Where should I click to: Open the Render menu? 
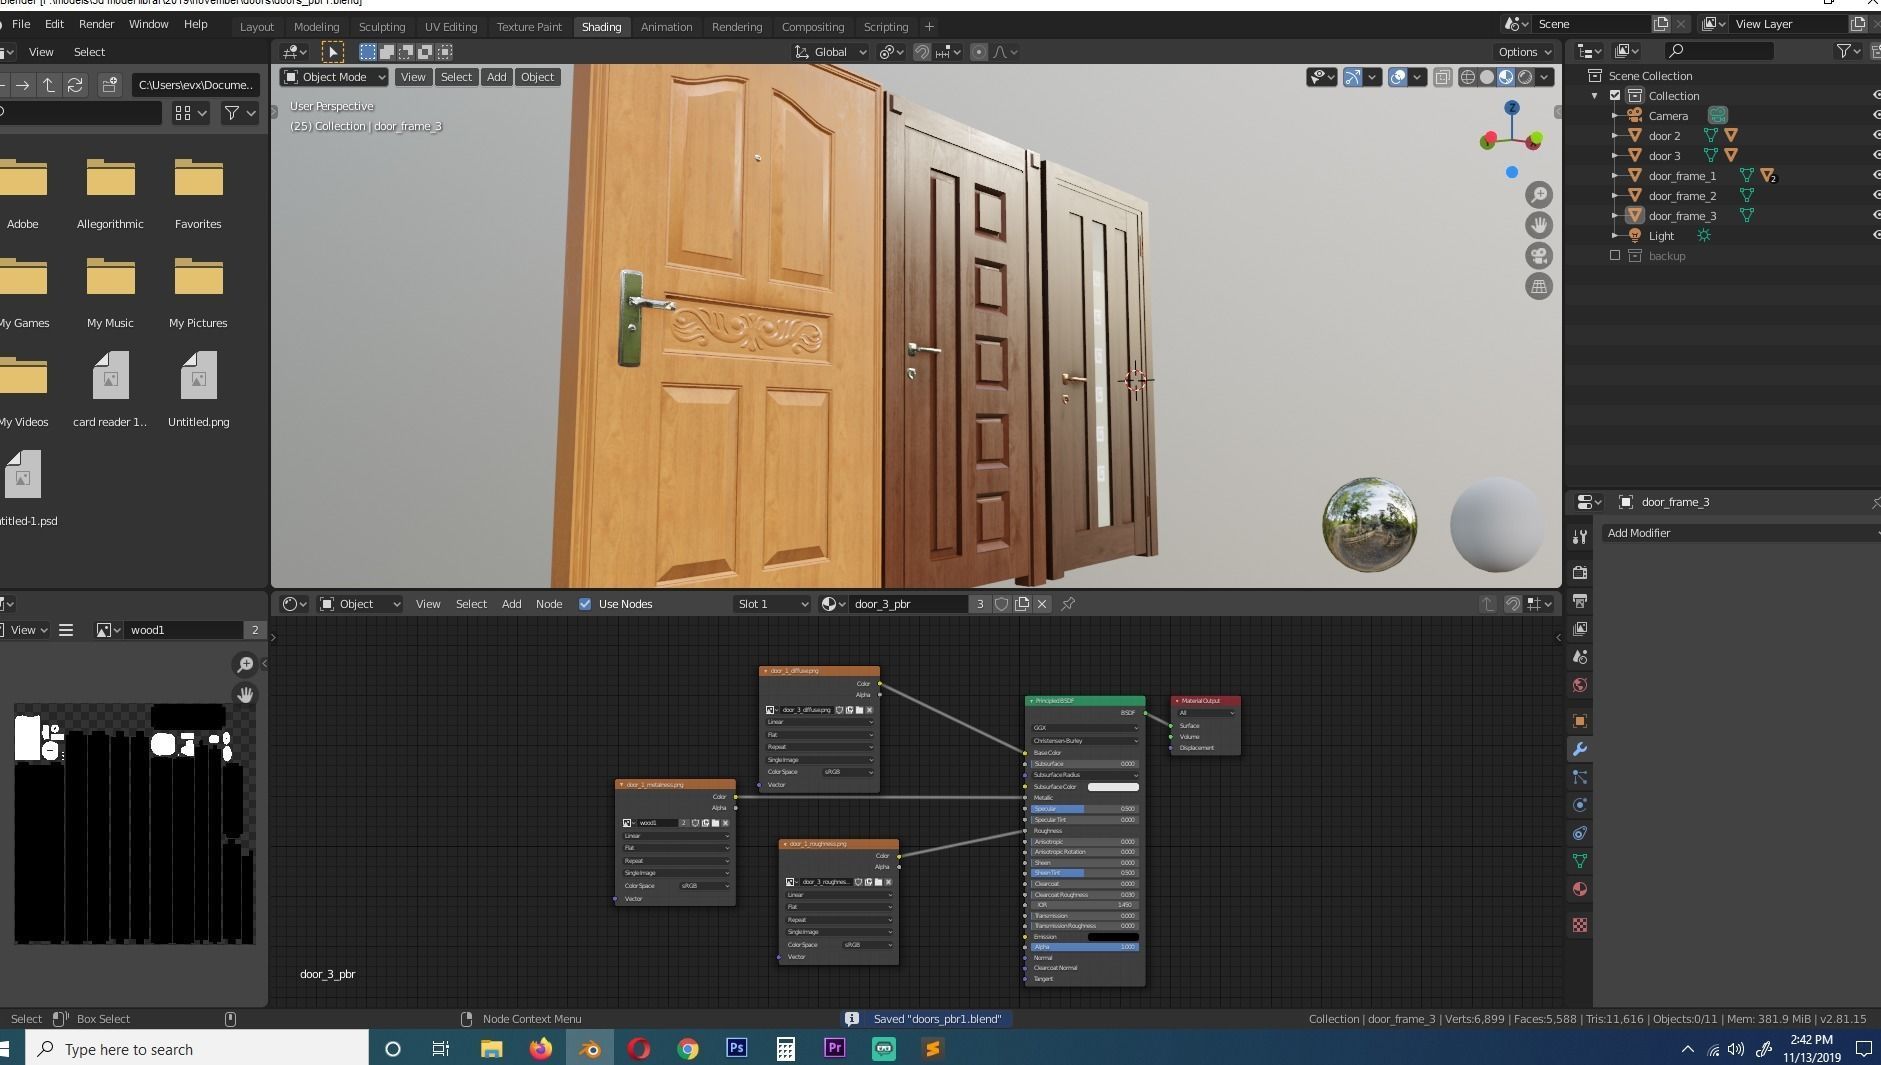(96, 24)
